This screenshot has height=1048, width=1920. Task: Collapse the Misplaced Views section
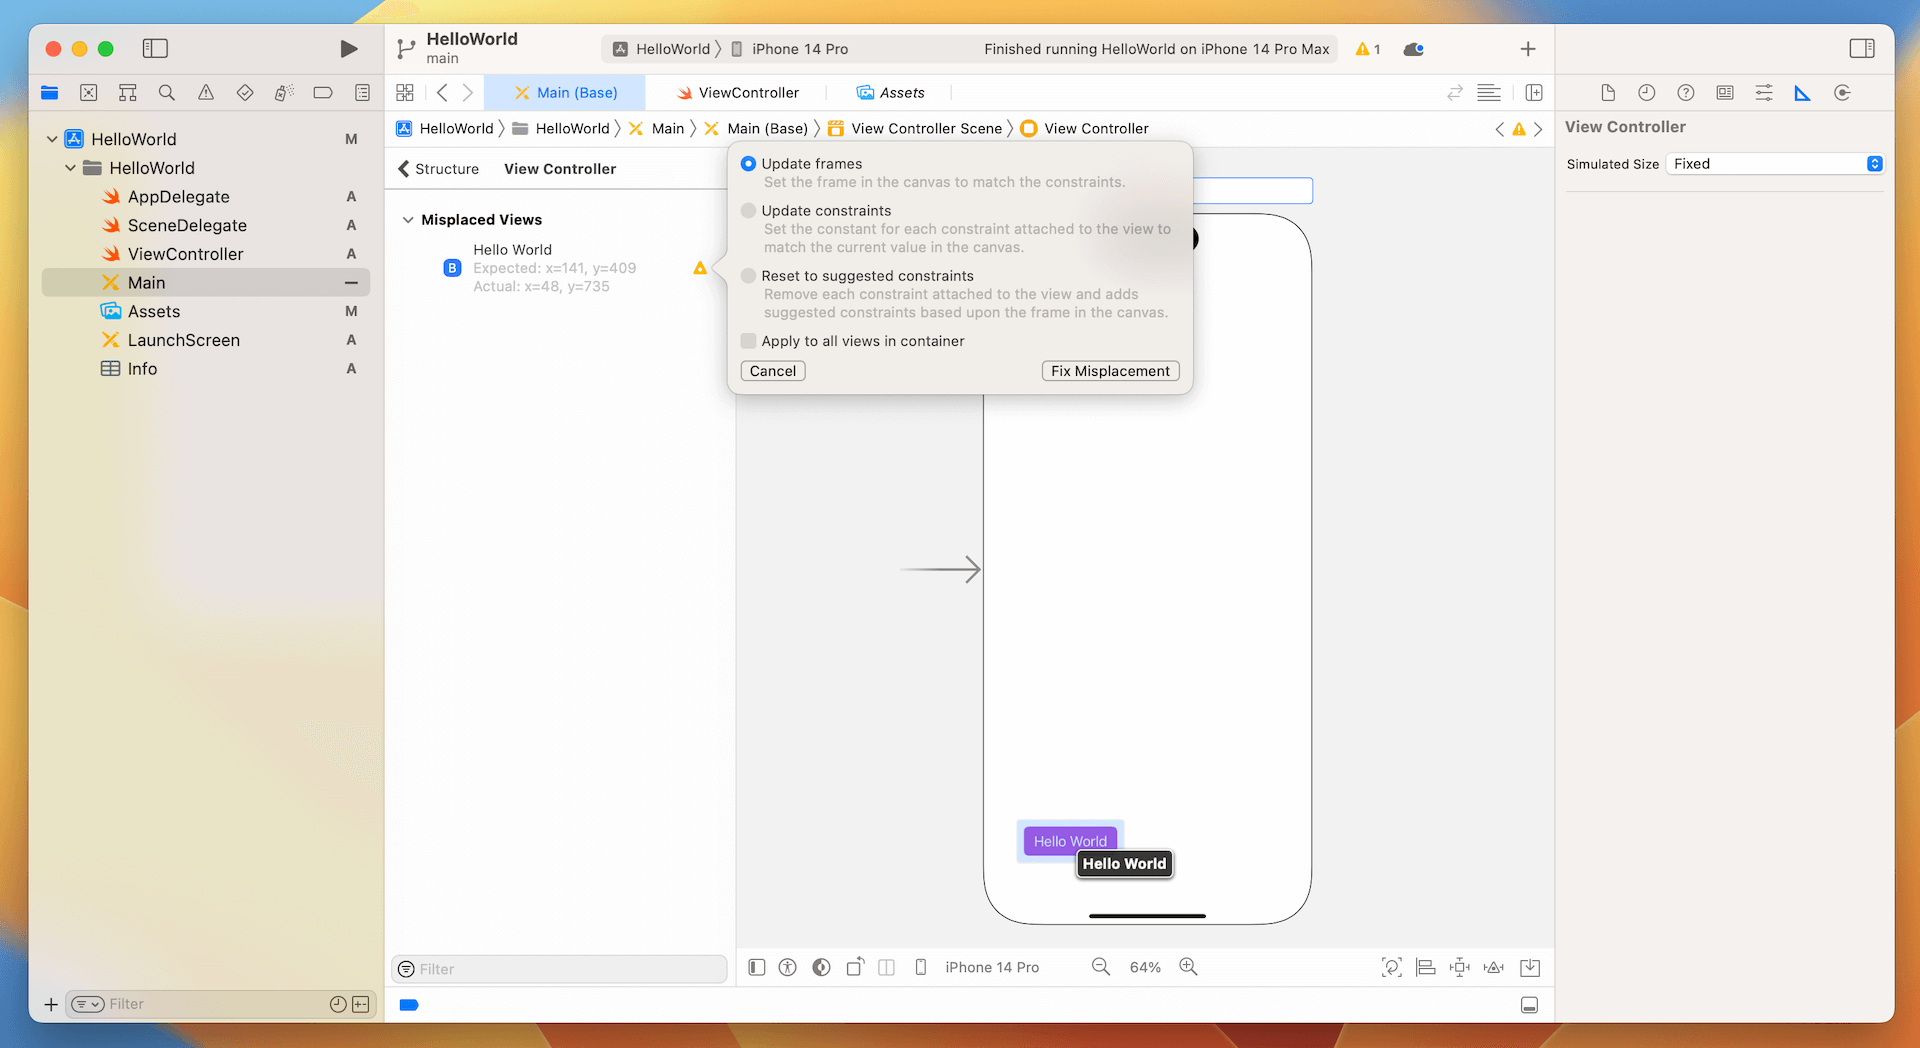pos(408,220)
